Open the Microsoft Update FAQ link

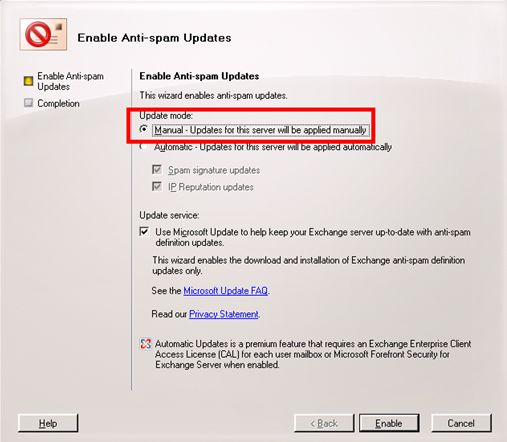226,291
